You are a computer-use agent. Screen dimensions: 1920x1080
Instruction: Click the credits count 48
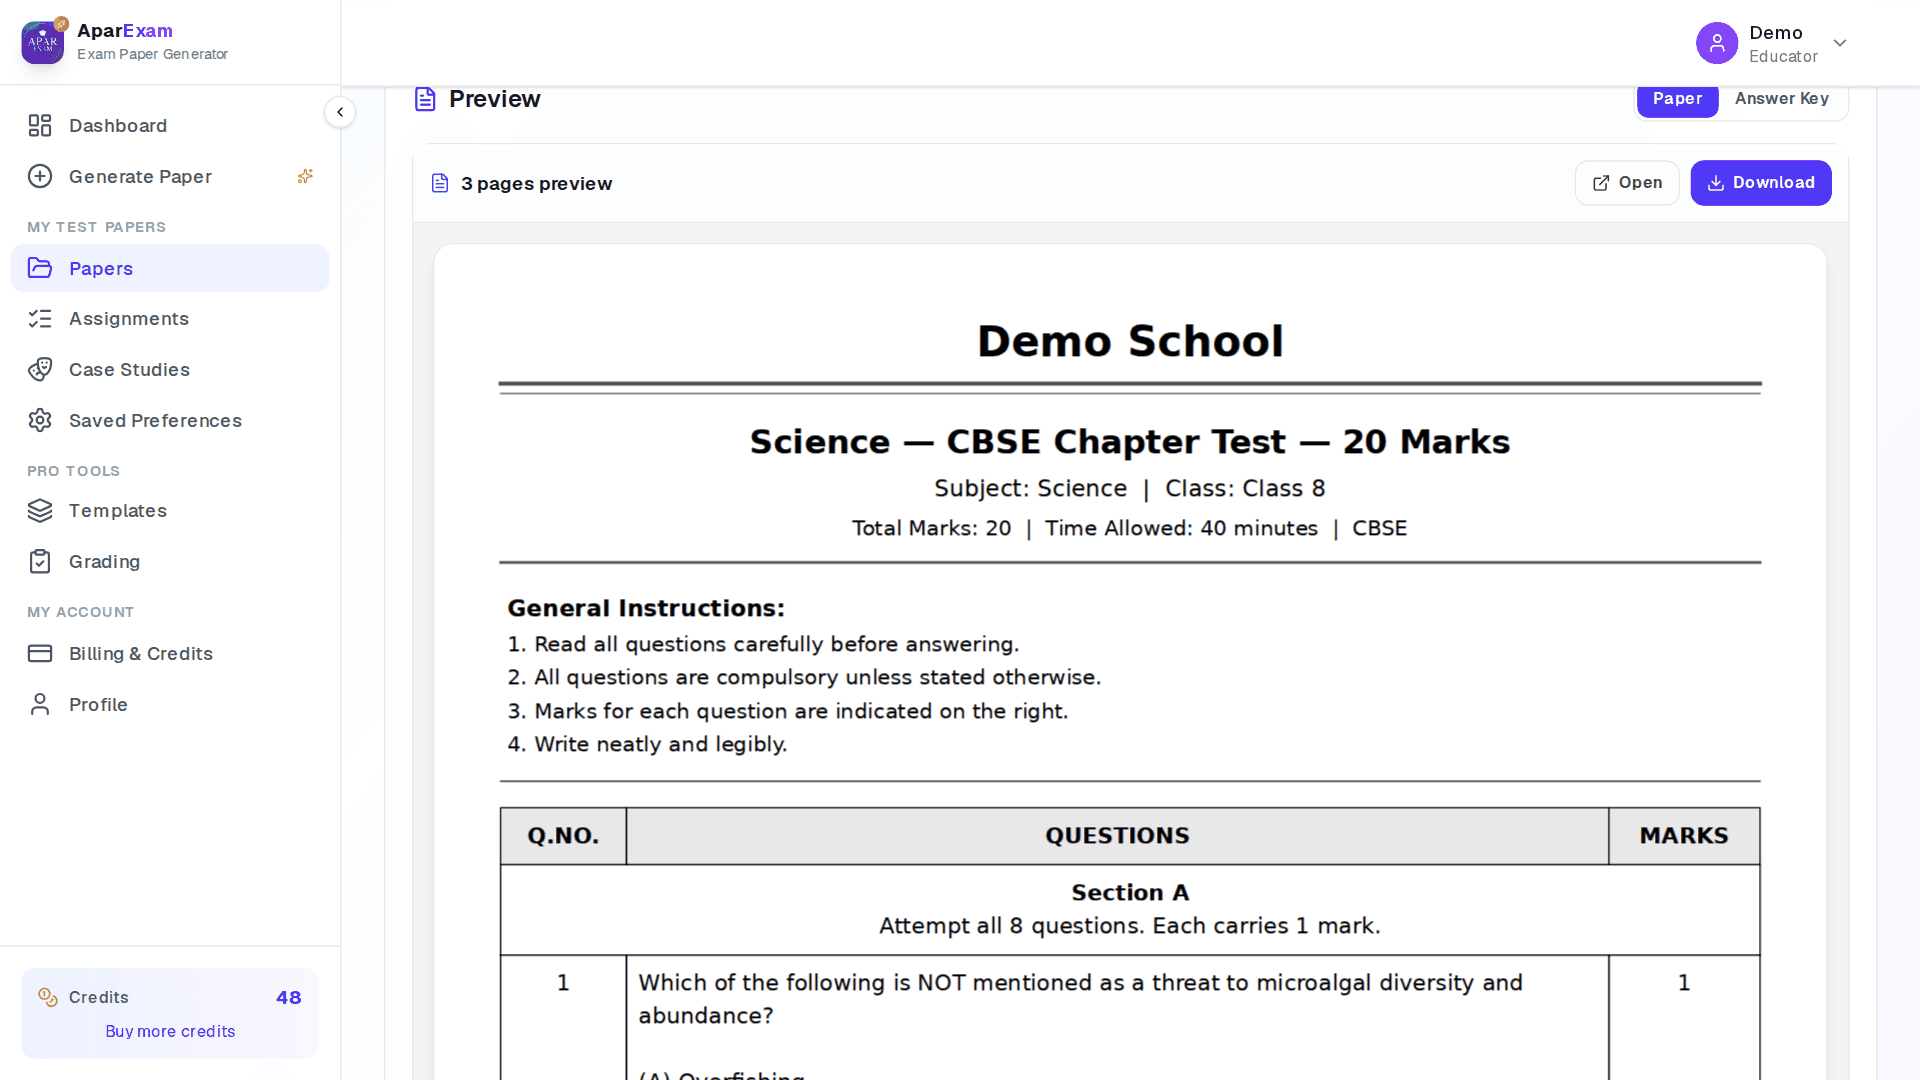288,997
